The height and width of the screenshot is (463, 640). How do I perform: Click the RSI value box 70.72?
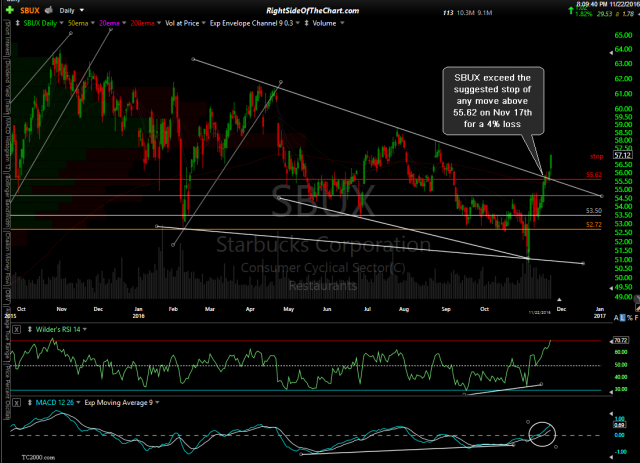621,341
